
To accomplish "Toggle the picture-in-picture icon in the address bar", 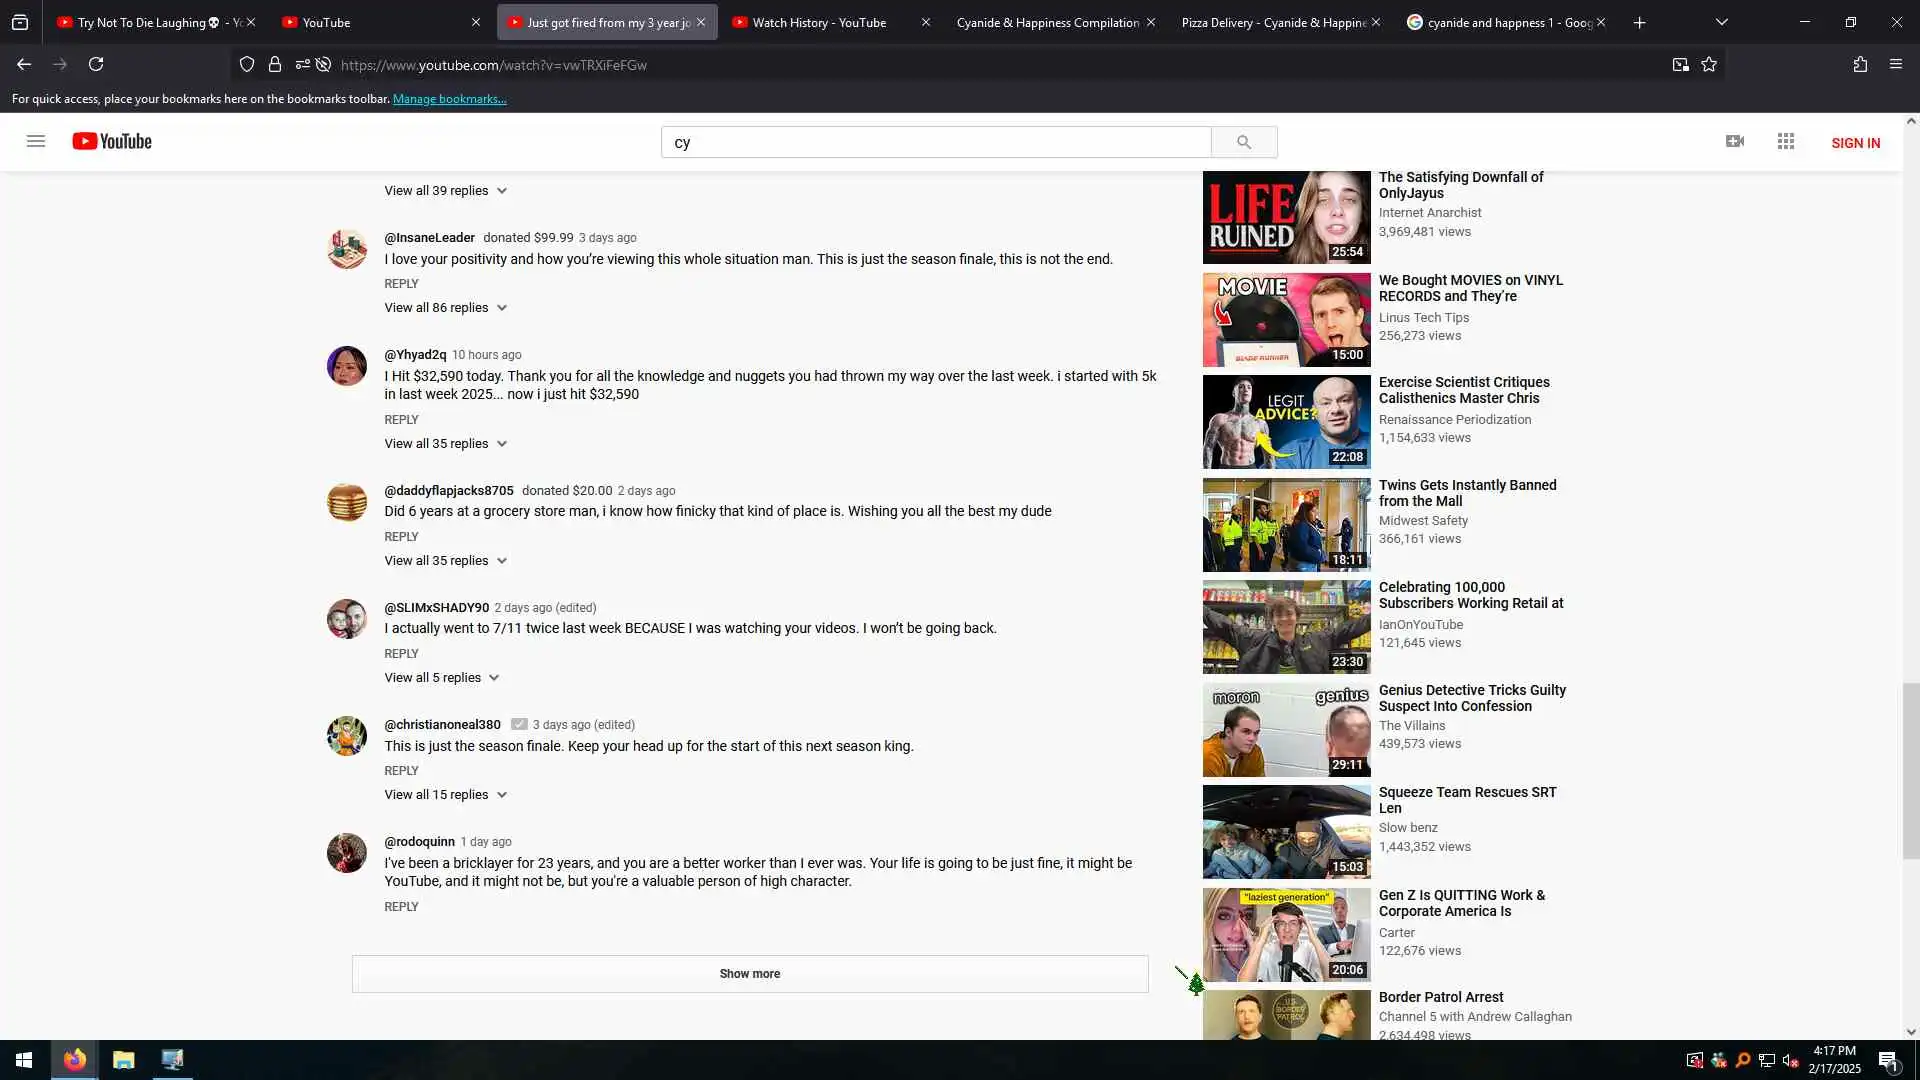I will [1680, 64].
